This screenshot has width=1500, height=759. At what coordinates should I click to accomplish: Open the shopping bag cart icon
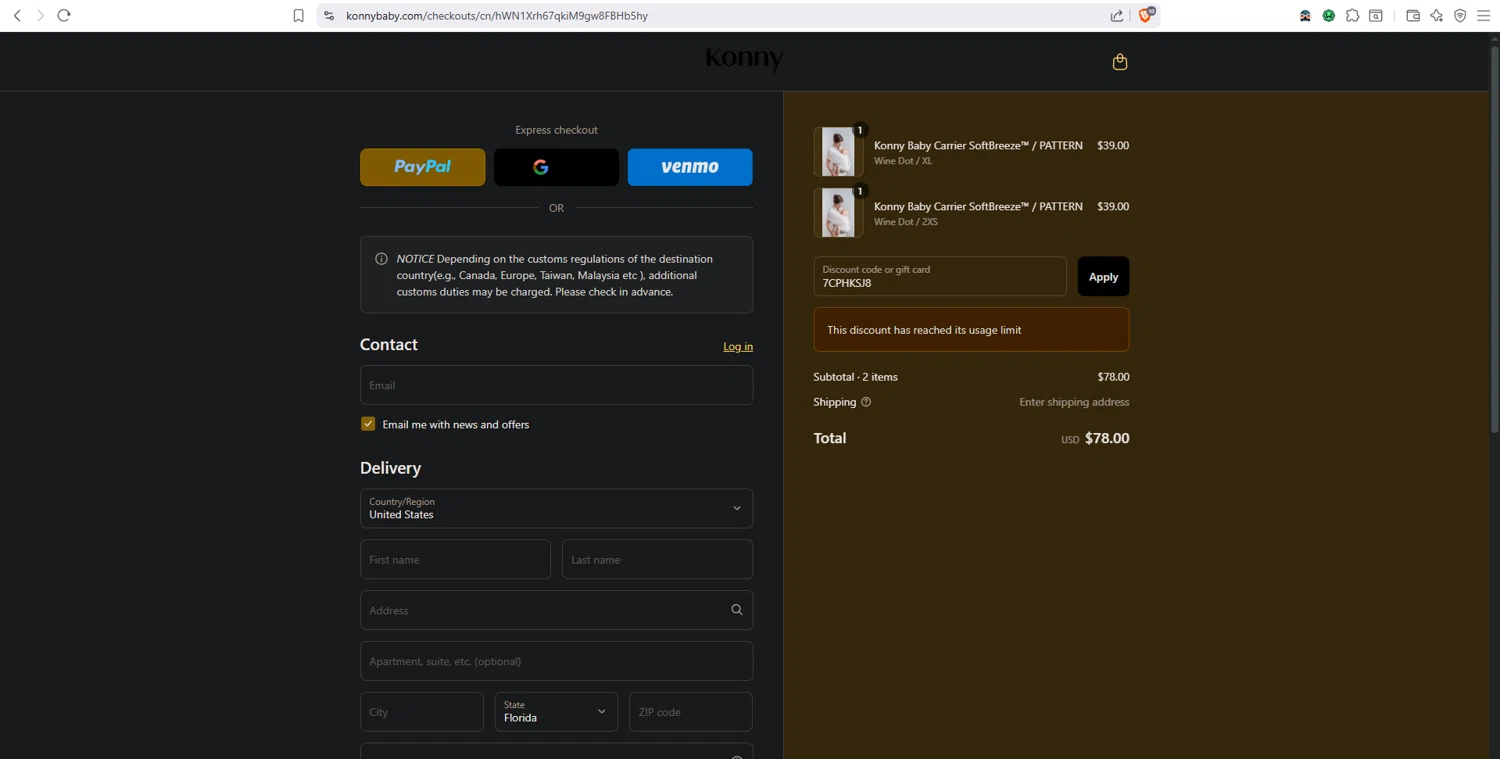tap(1120, 62)
